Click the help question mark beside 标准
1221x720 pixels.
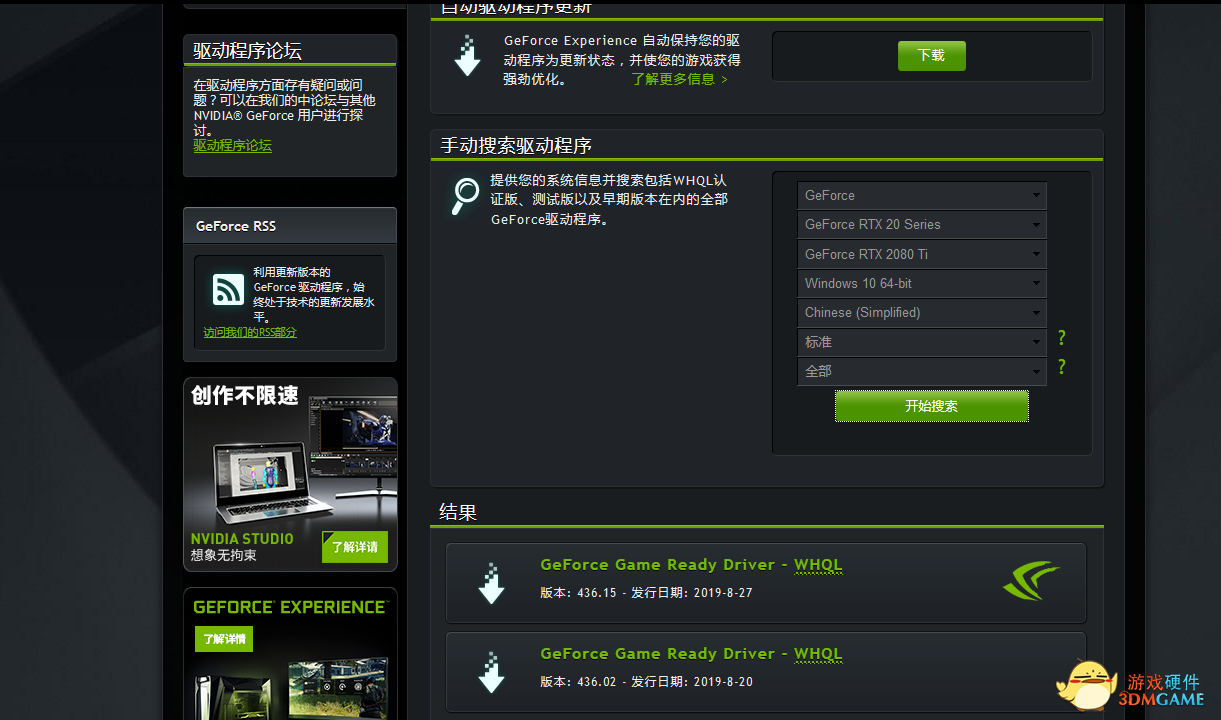1062,338
